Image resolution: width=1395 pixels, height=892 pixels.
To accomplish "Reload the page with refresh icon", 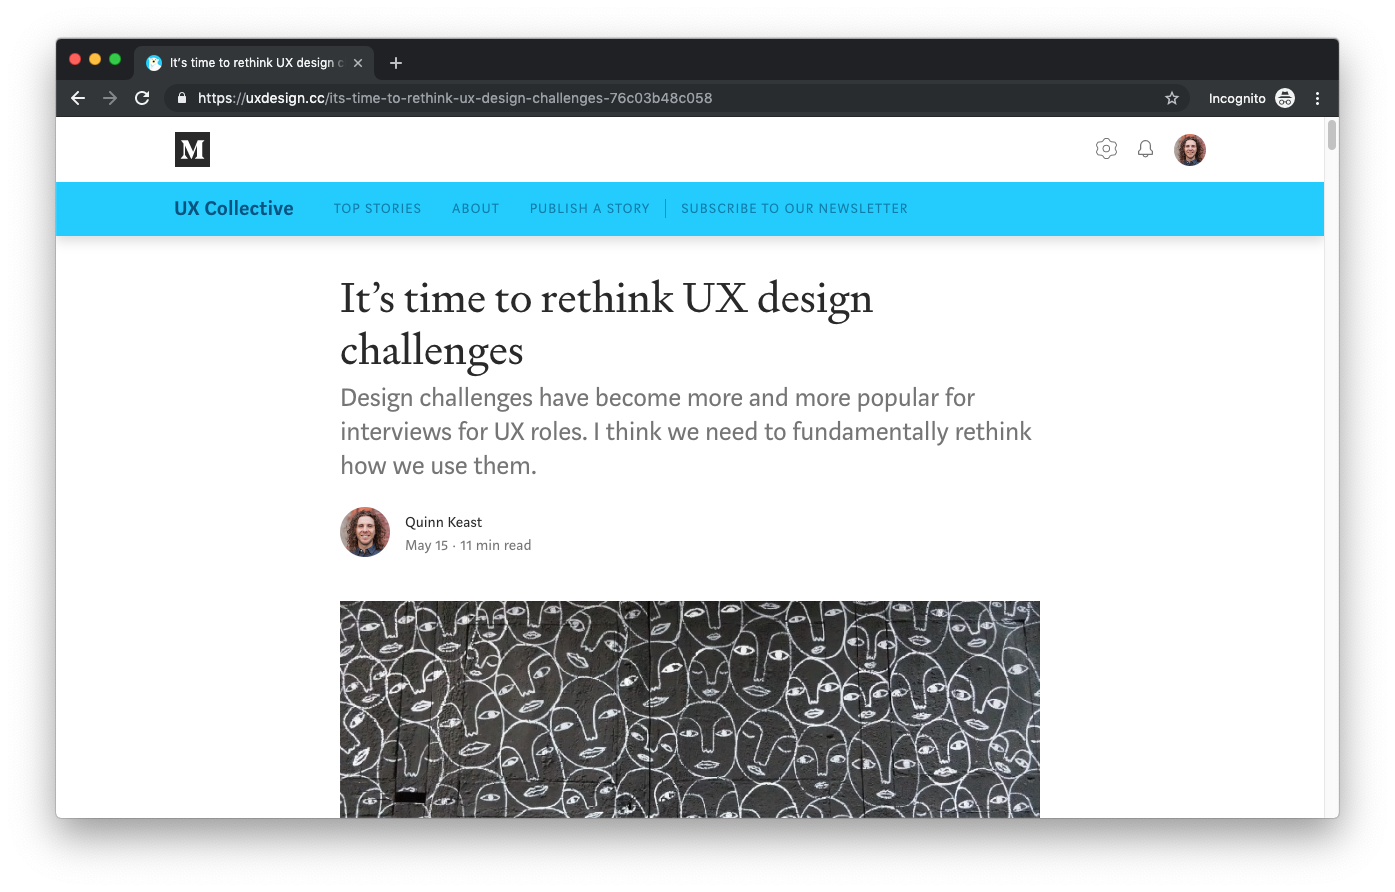I will 142,98.
